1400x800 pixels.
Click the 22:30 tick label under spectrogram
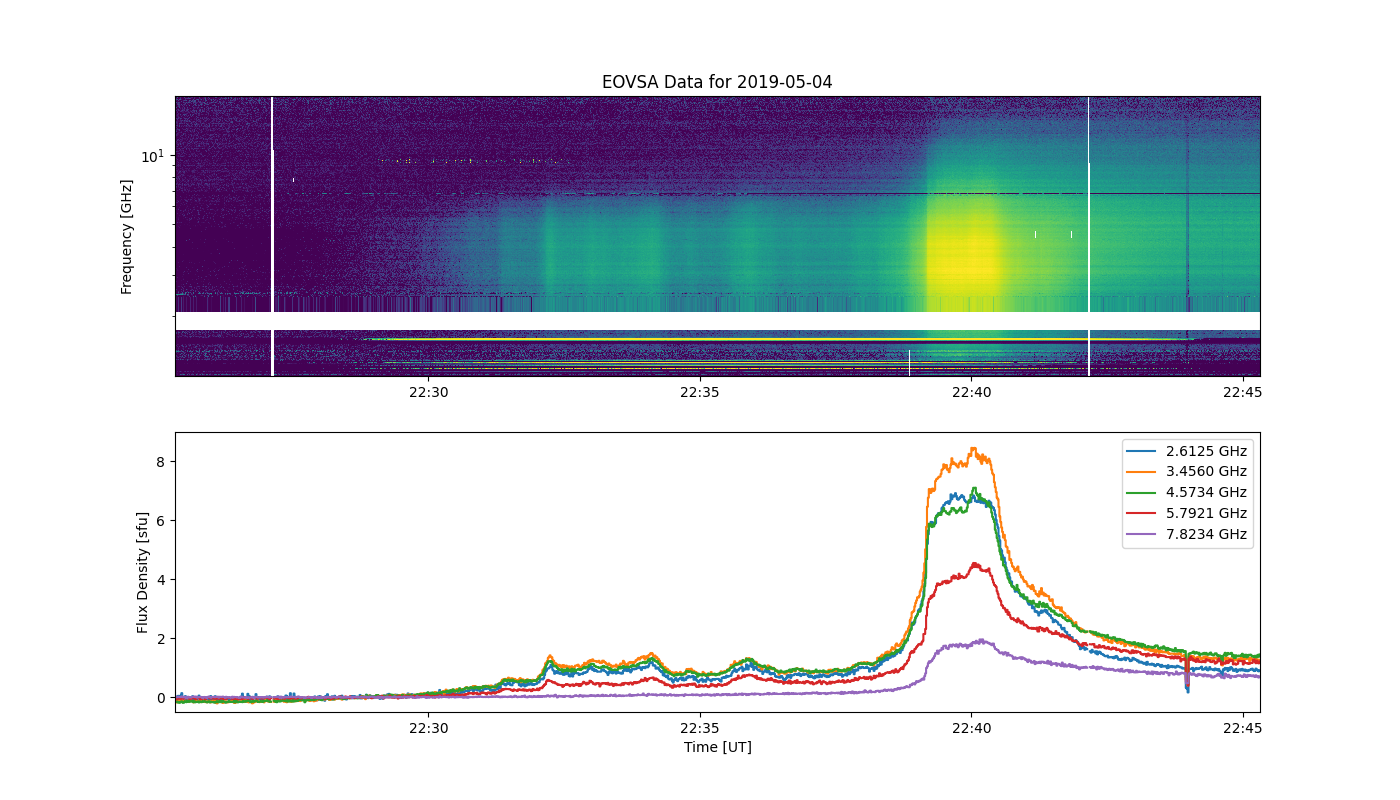click(x=428, y=392)
